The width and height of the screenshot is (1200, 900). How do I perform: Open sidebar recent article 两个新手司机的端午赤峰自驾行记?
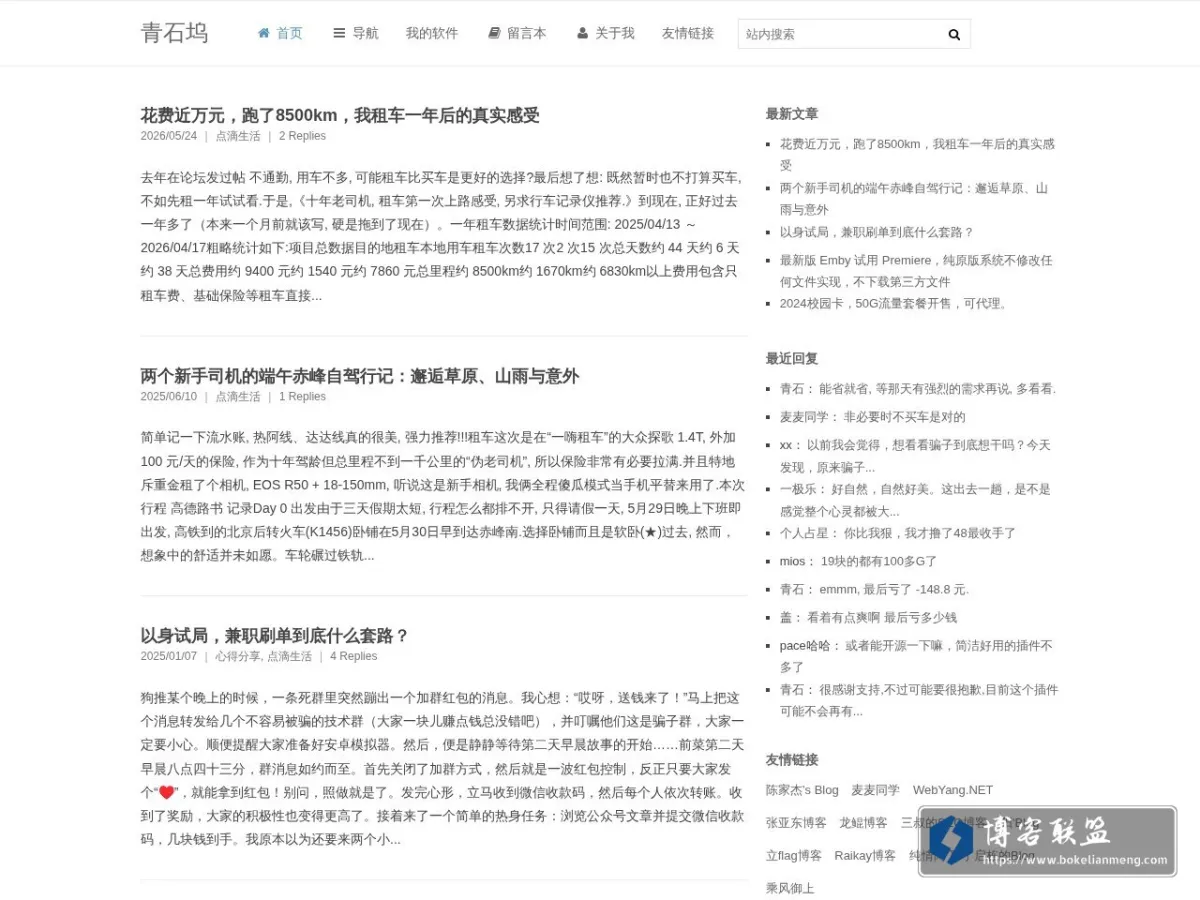914,199
